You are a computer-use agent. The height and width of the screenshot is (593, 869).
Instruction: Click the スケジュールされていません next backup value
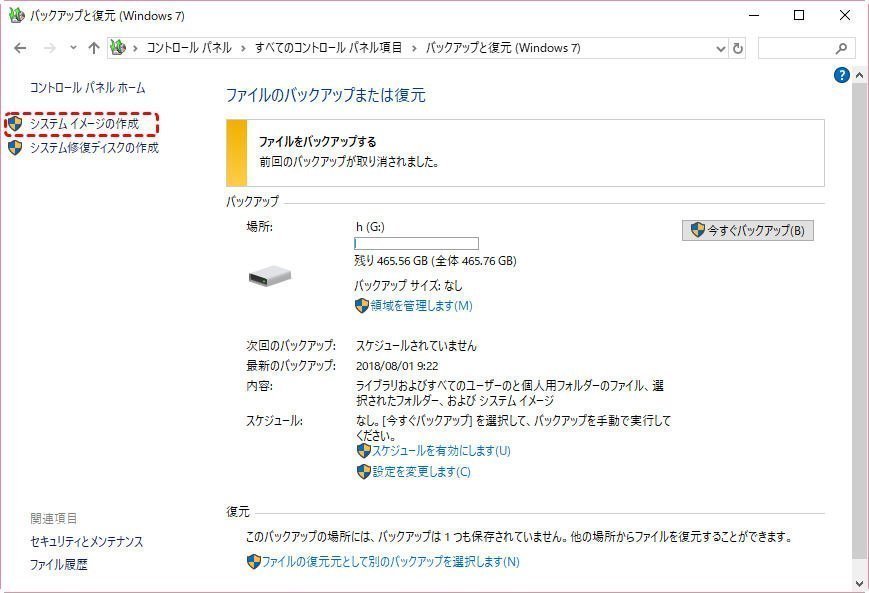tap(416, 346)
